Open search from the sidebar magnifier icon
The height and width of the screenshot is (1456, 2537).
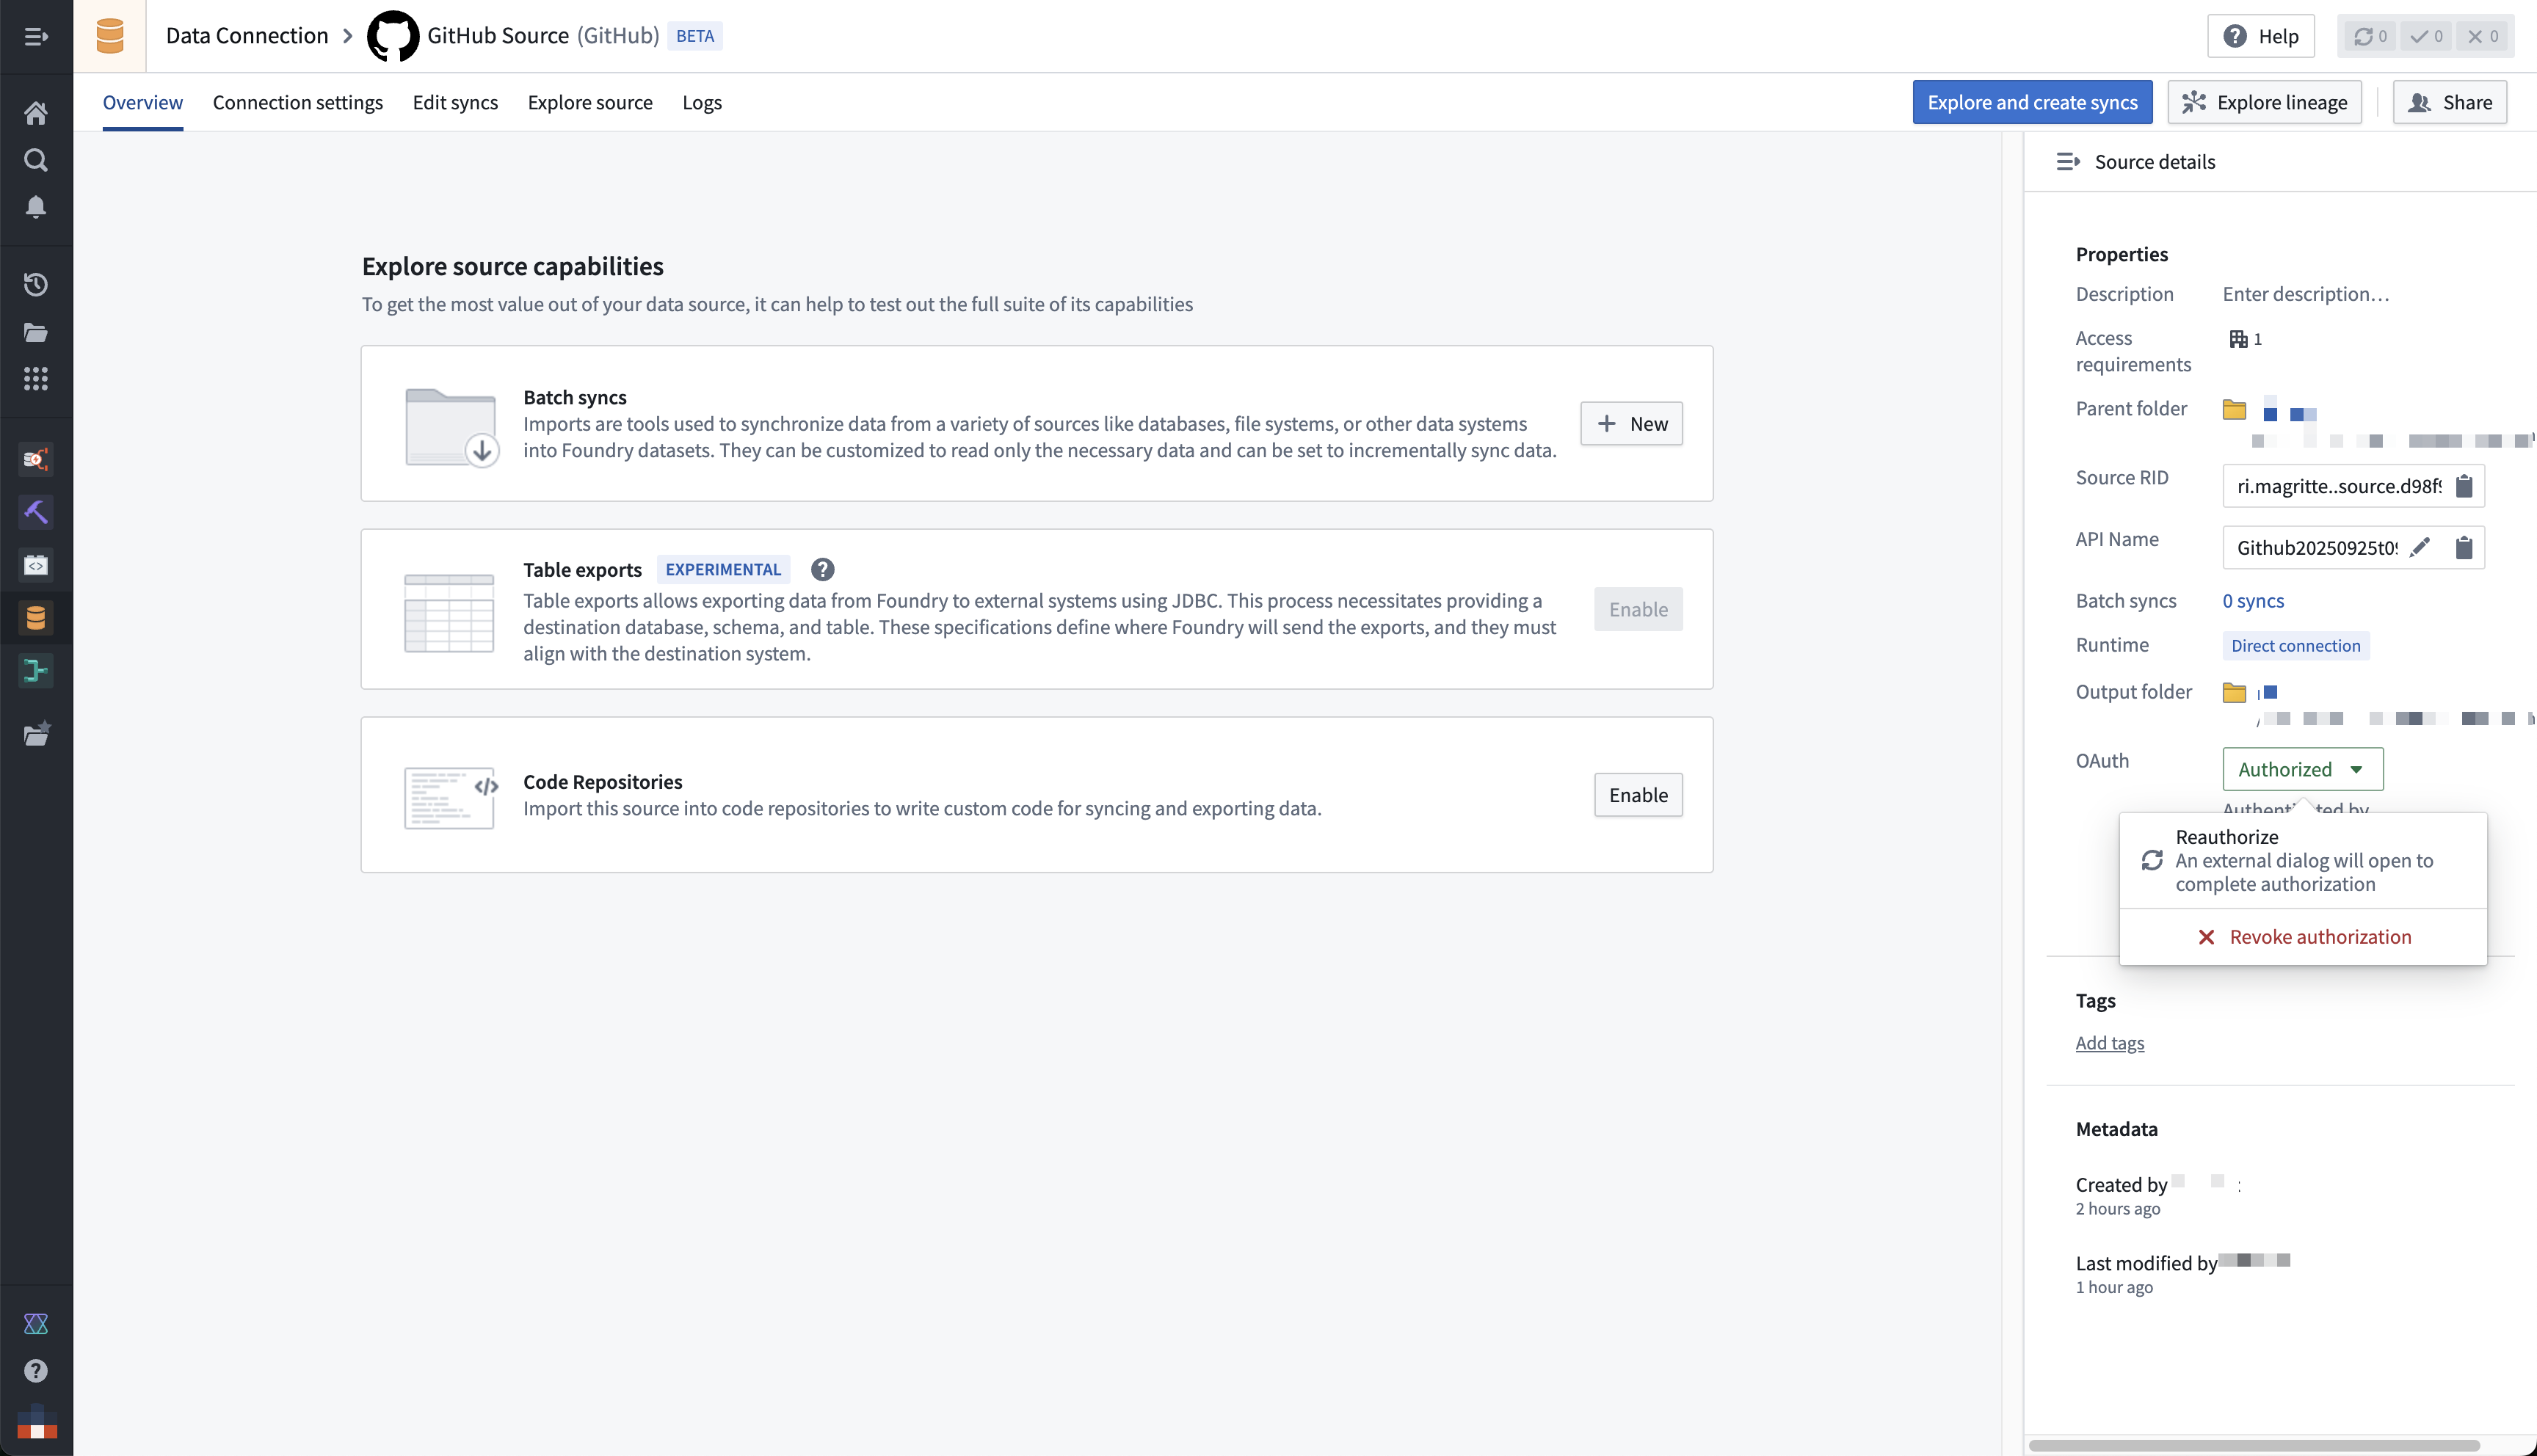coord(36,160)
